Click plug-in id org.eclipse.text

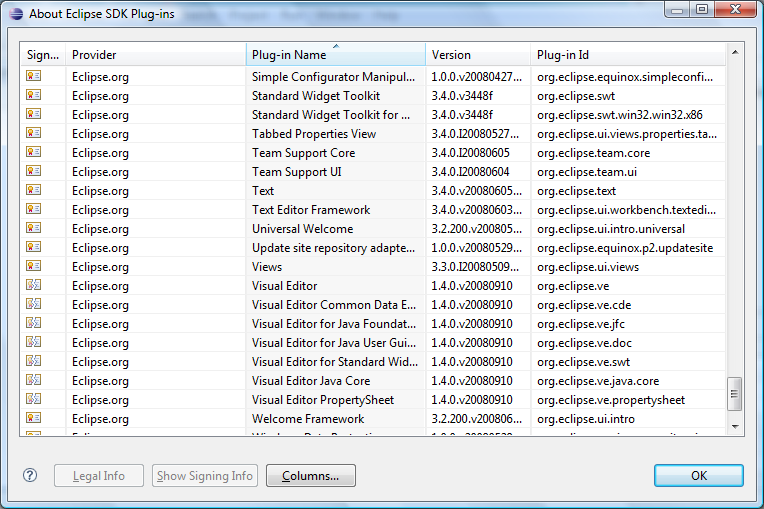coord(576,191)
